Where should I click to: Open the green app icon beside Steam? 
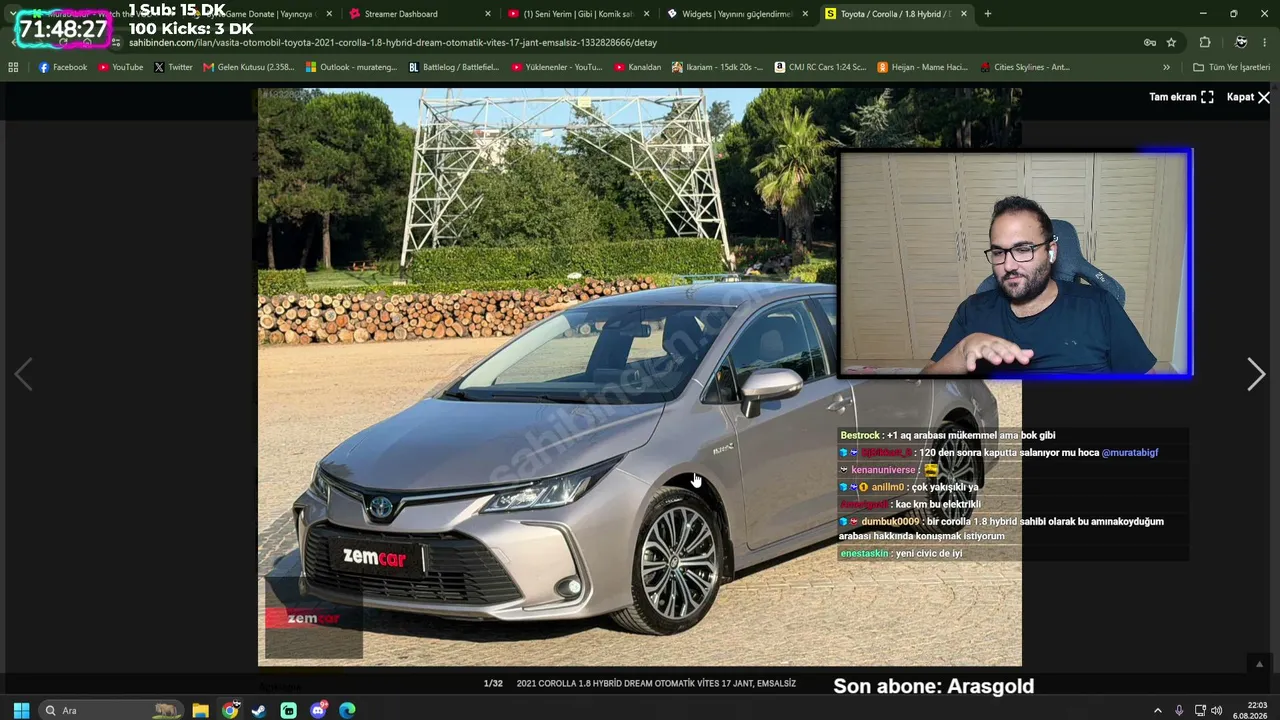pos(289,710)
